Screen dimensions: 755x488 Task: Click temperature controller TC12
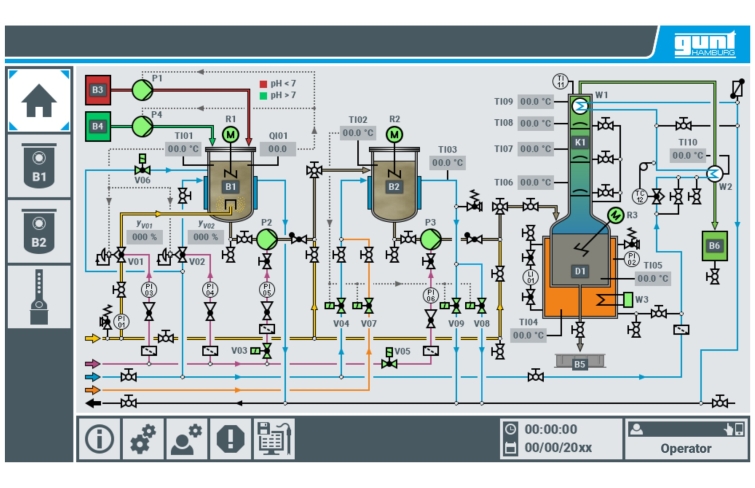pyautogui.click(x=639, y=196)
